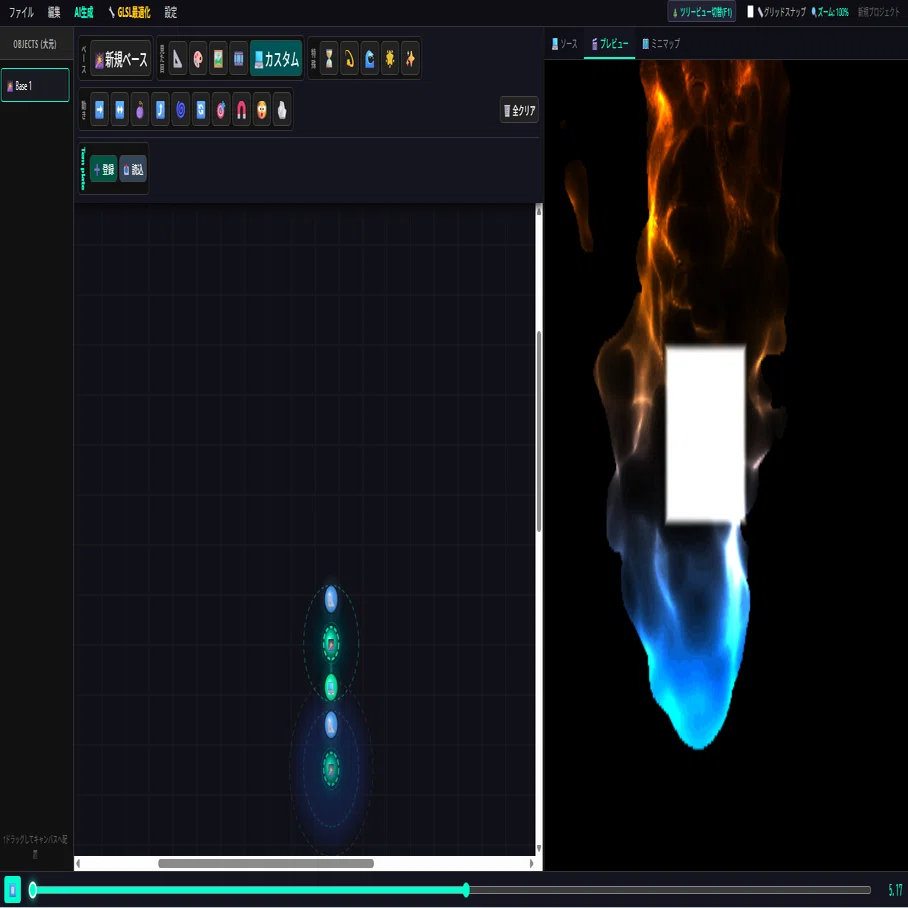Select the bottom green dashed image node
This screenshot has height=908, width=908.
tap(331, 769)
